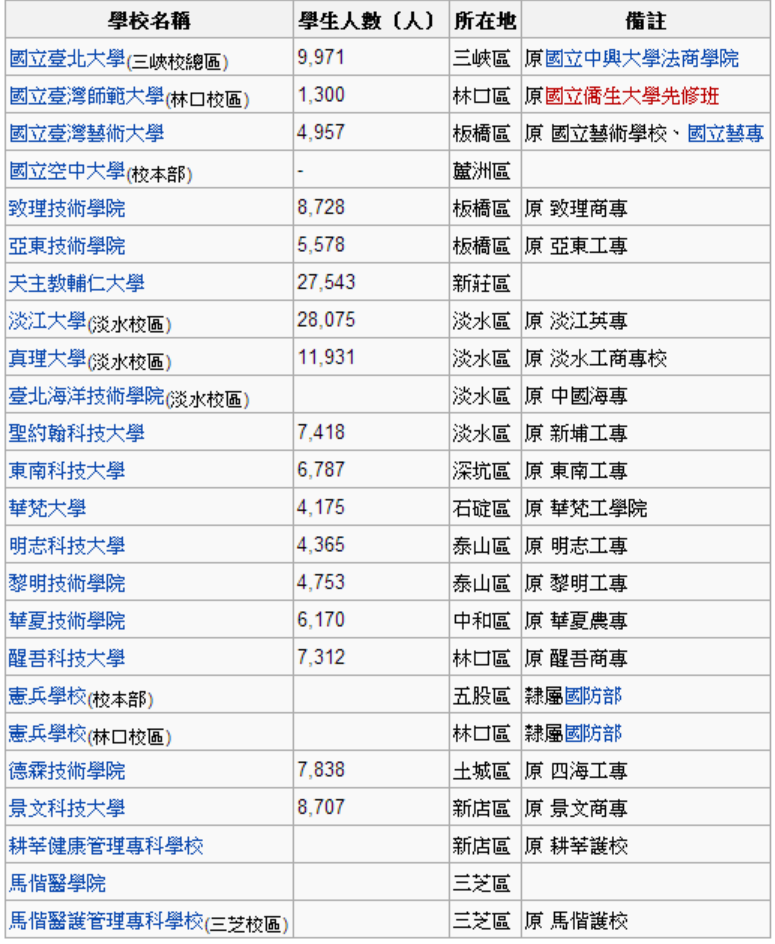Select the student count 28,075

pyautogui.click(x=326, y=320)
